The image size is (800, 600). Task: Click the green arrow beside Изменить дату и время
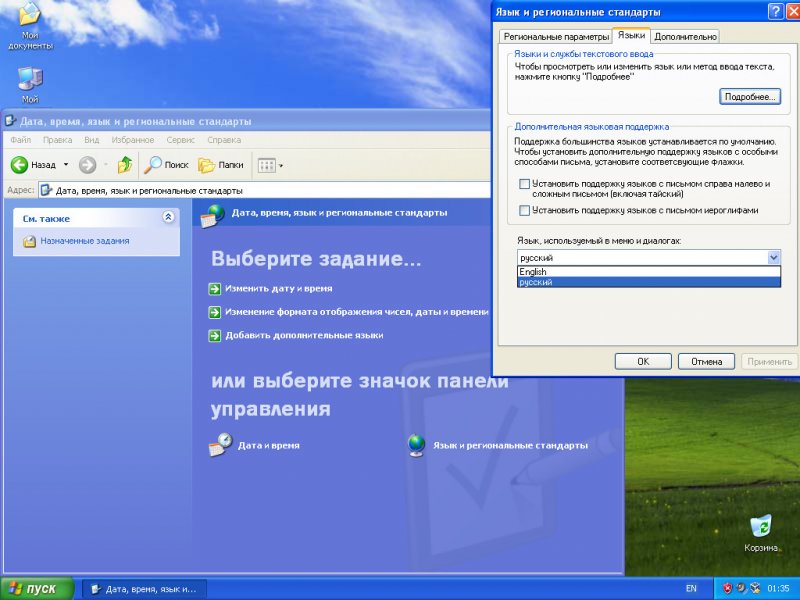pos(215,289)
